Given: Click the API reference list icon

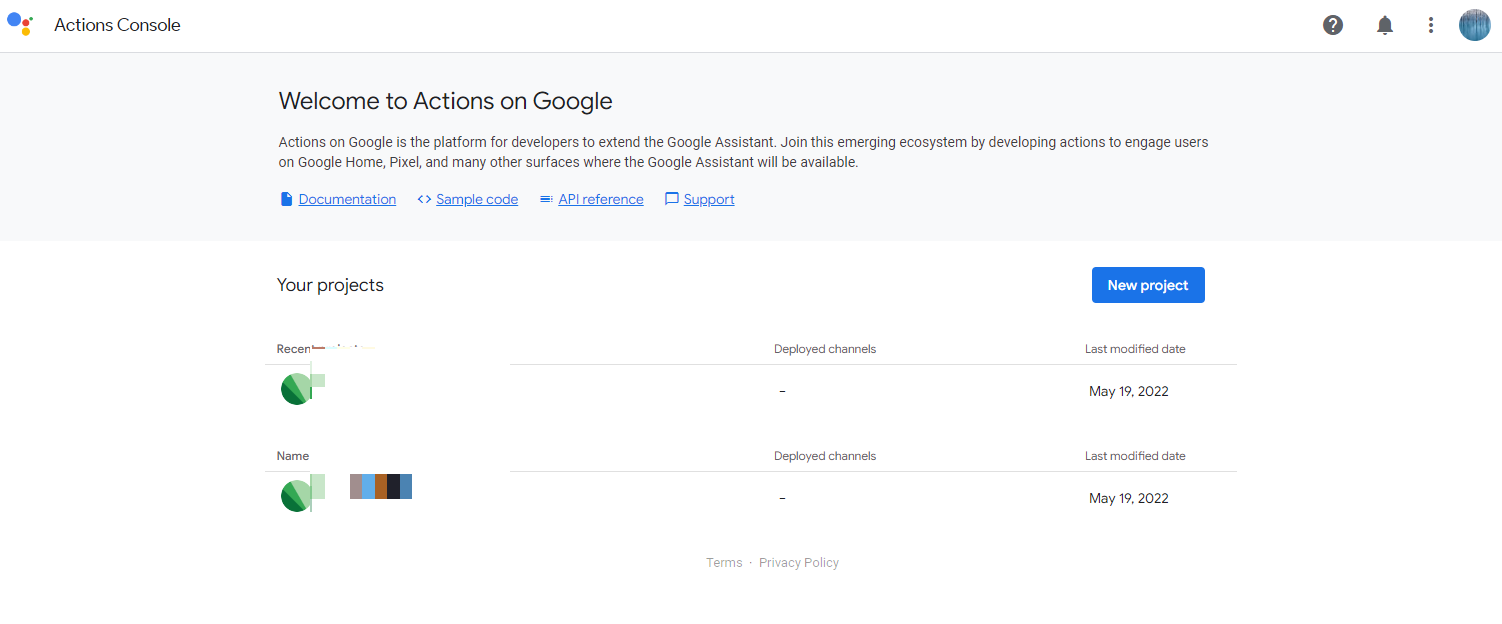Looking at the screenshot, I should (546, 199).
